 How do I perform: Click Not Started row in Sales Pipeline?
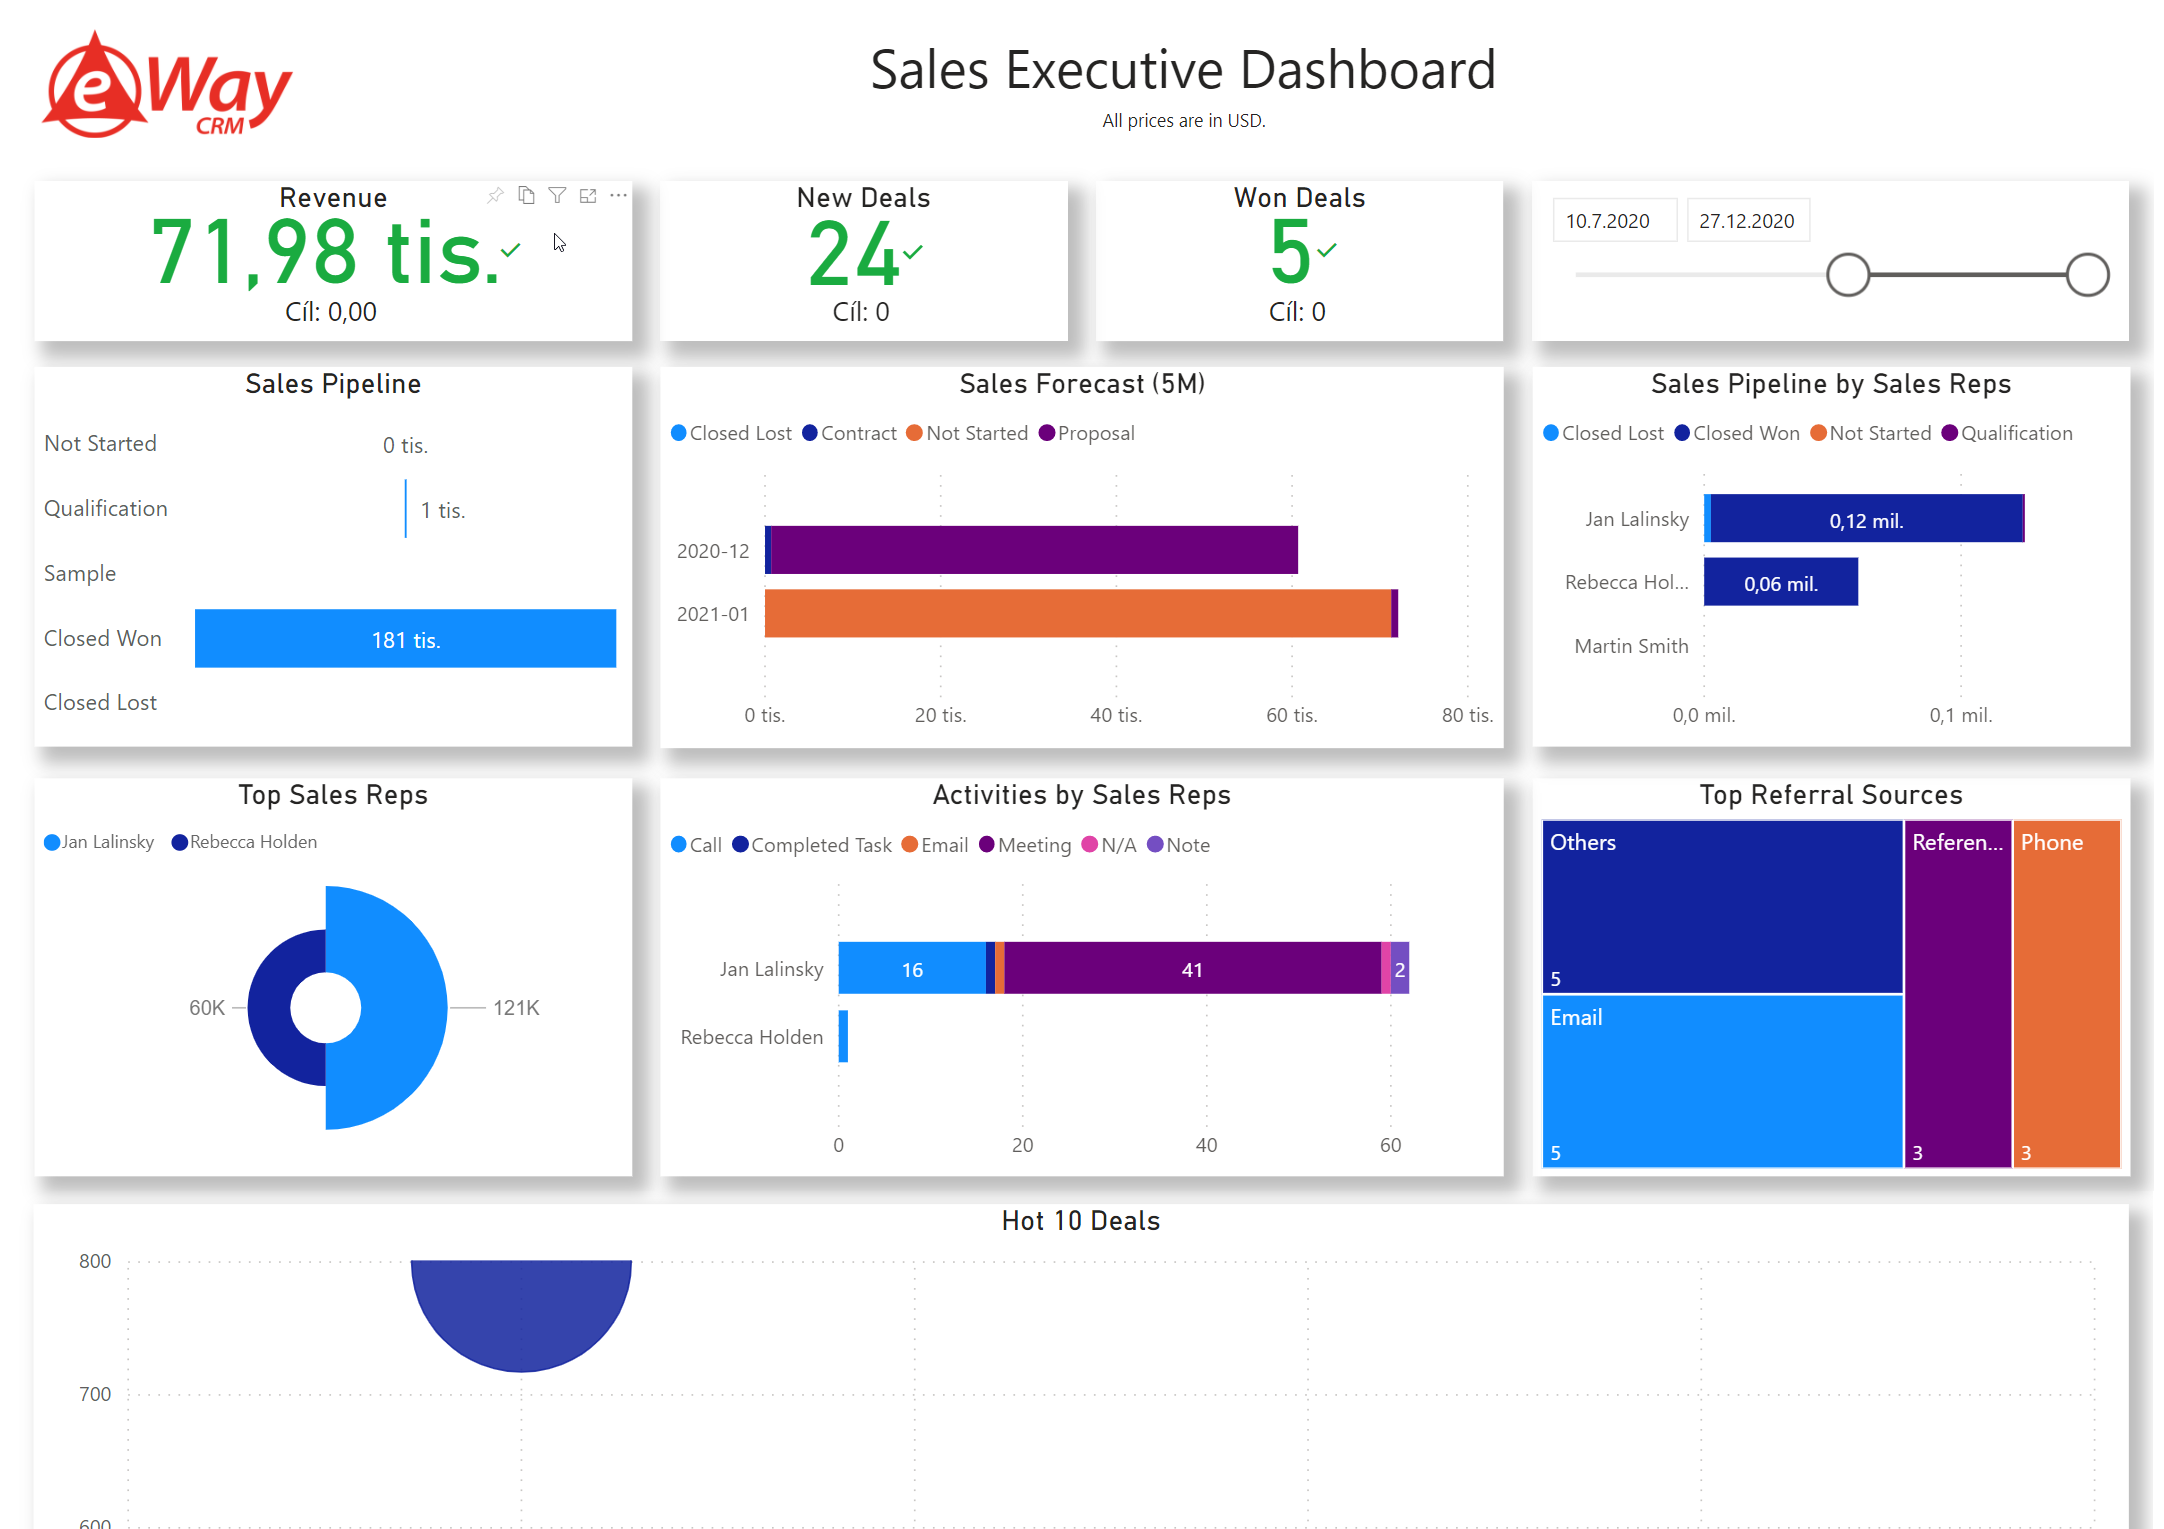coord(330,444)
